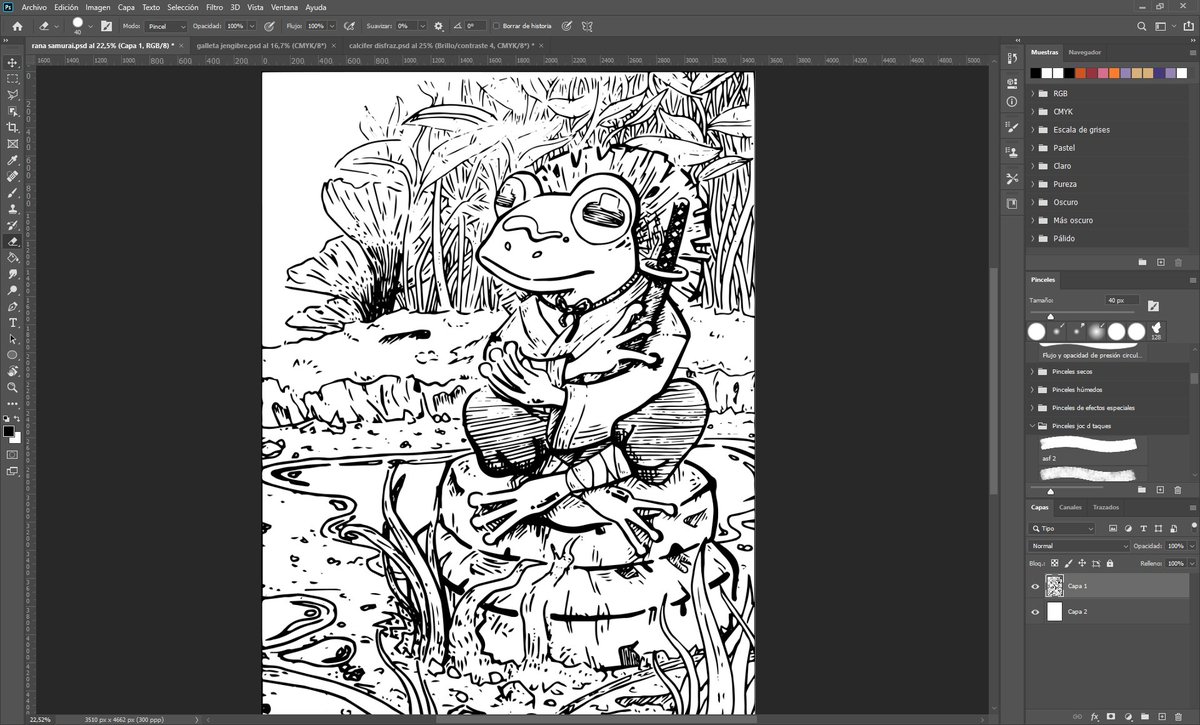Open the Selección menu
Screen dimensions: 1200x725
183,7
